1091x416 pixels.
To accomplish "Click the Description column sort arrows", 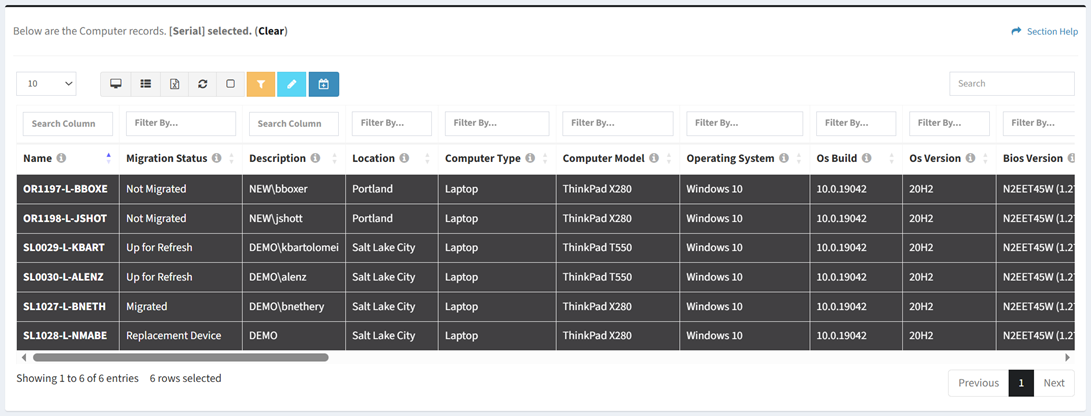I will point(335,159).
